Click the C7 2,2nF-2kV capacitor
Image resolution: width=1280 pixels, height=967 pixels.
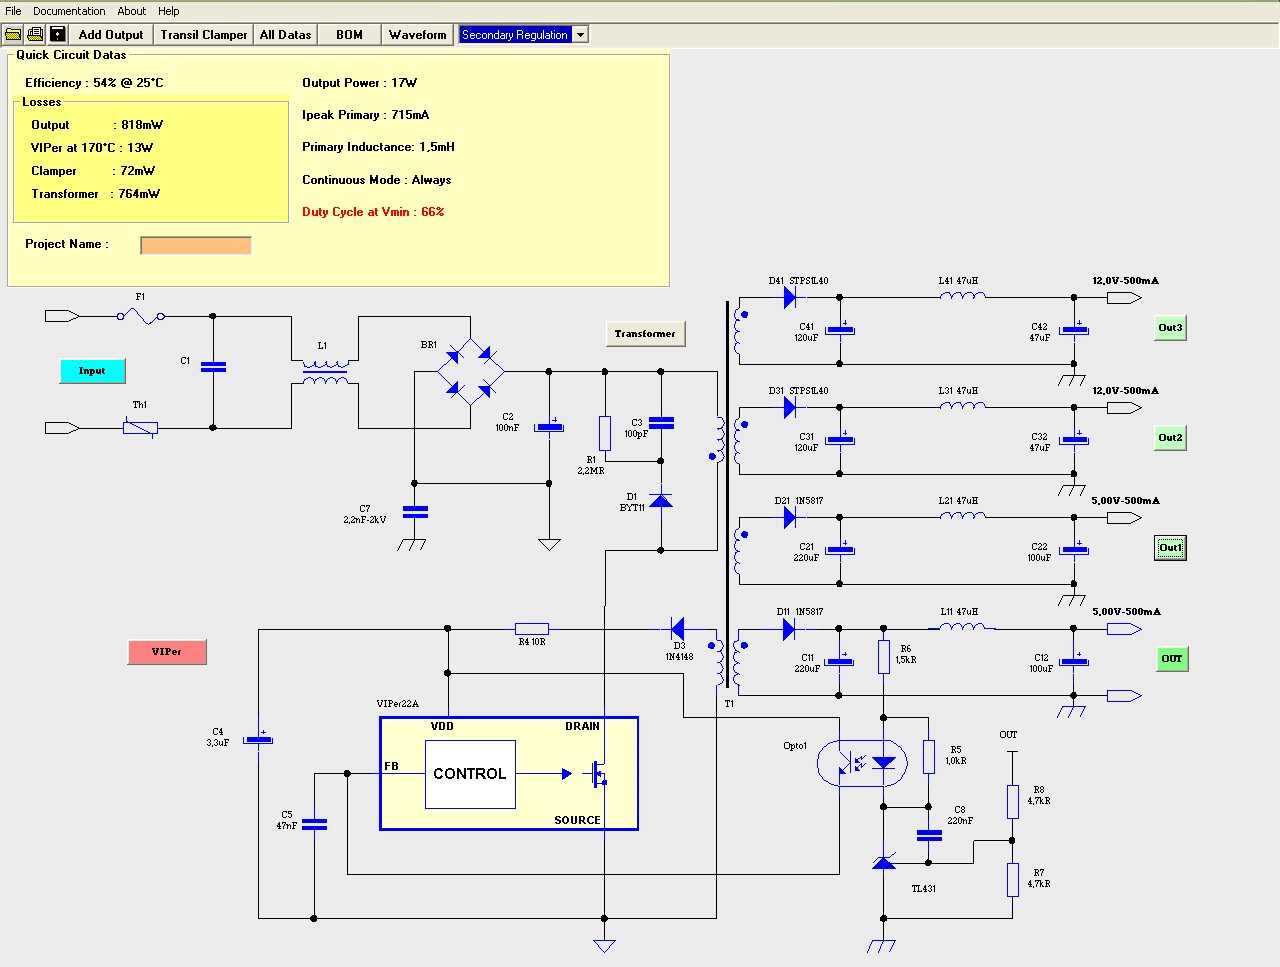pos(415,511)
